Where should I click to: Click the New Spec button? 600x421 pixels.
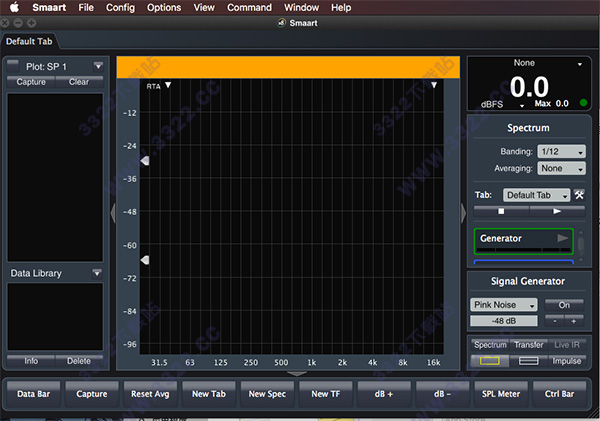pyautogui.click(x=267, y=394)
